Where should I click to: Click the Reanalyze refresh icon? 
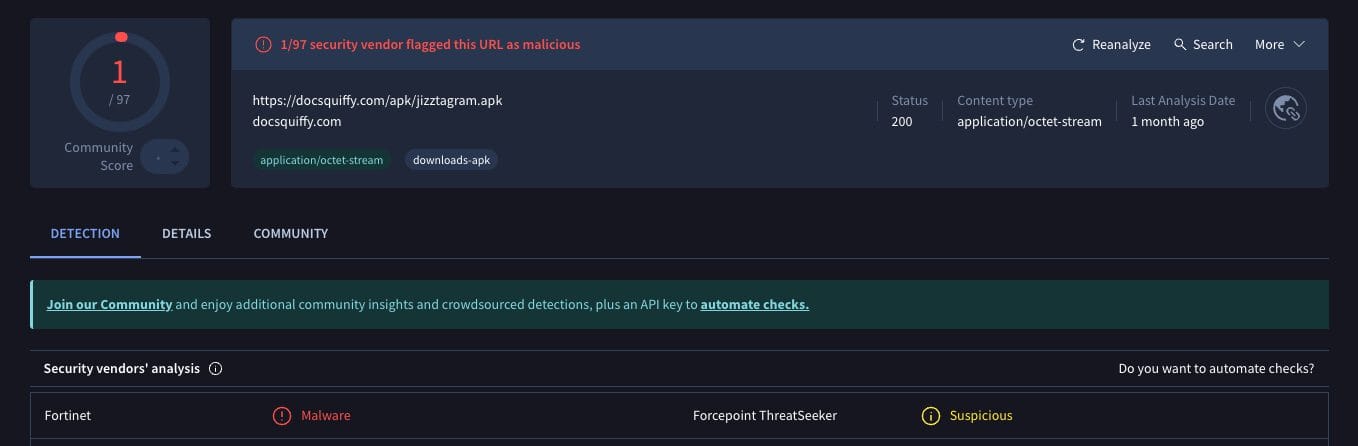(x=1078, y=45)
